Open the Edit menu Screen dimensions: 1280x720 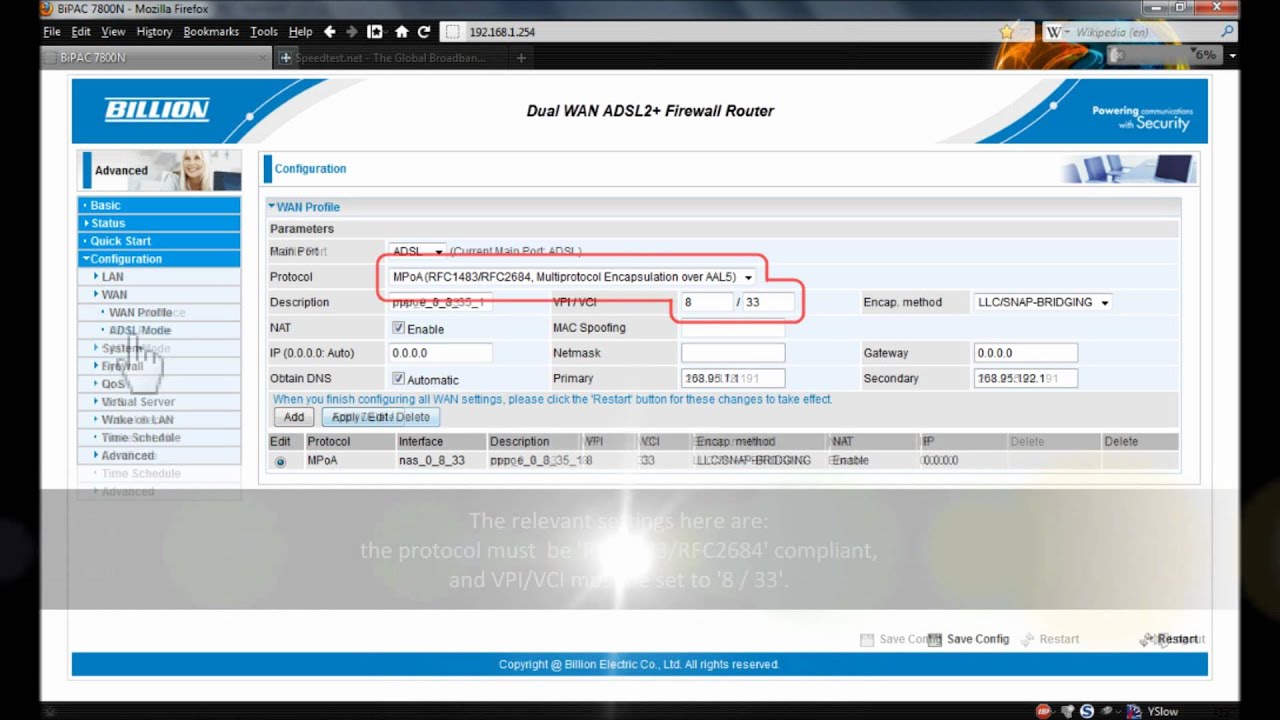(x=80, y=32)
